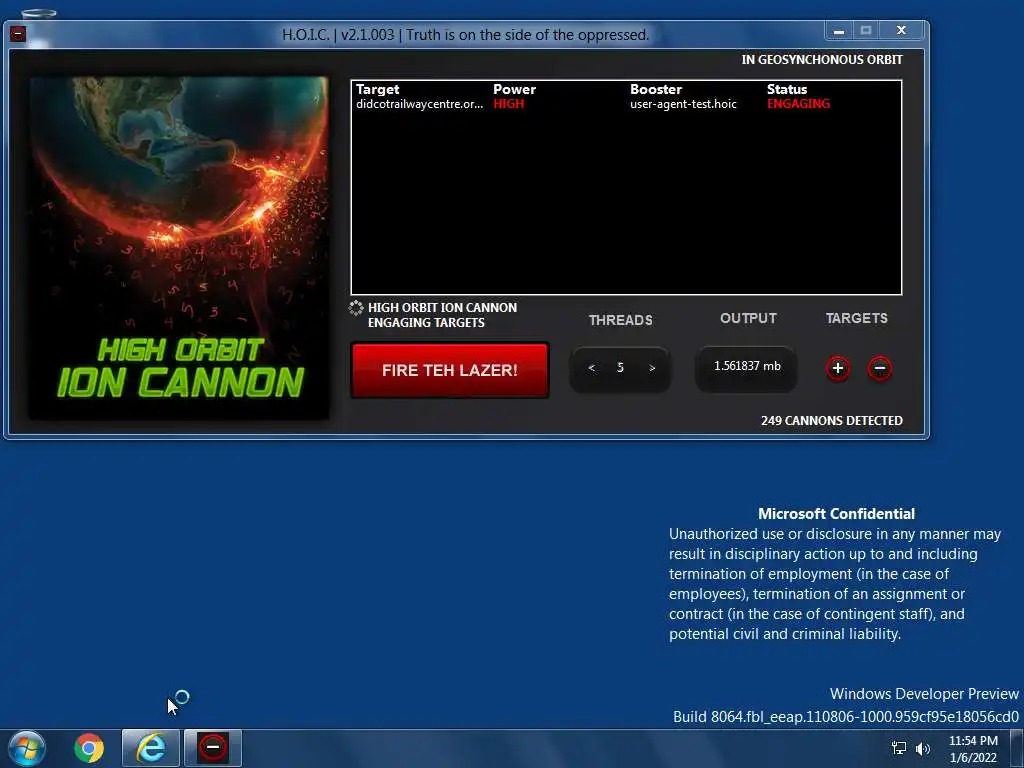
Task: Close the H.O.I.C. window
Action: point(901,30)
